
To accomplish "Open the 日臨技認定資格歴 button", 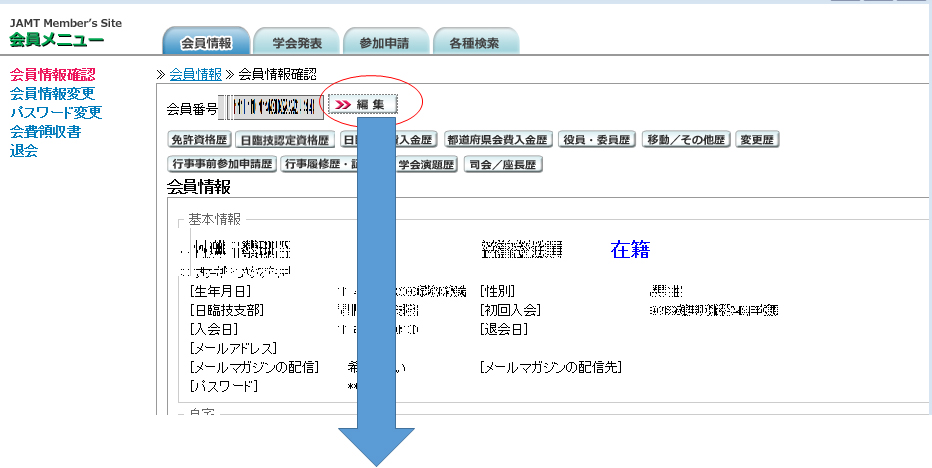I will pos(284,140).
